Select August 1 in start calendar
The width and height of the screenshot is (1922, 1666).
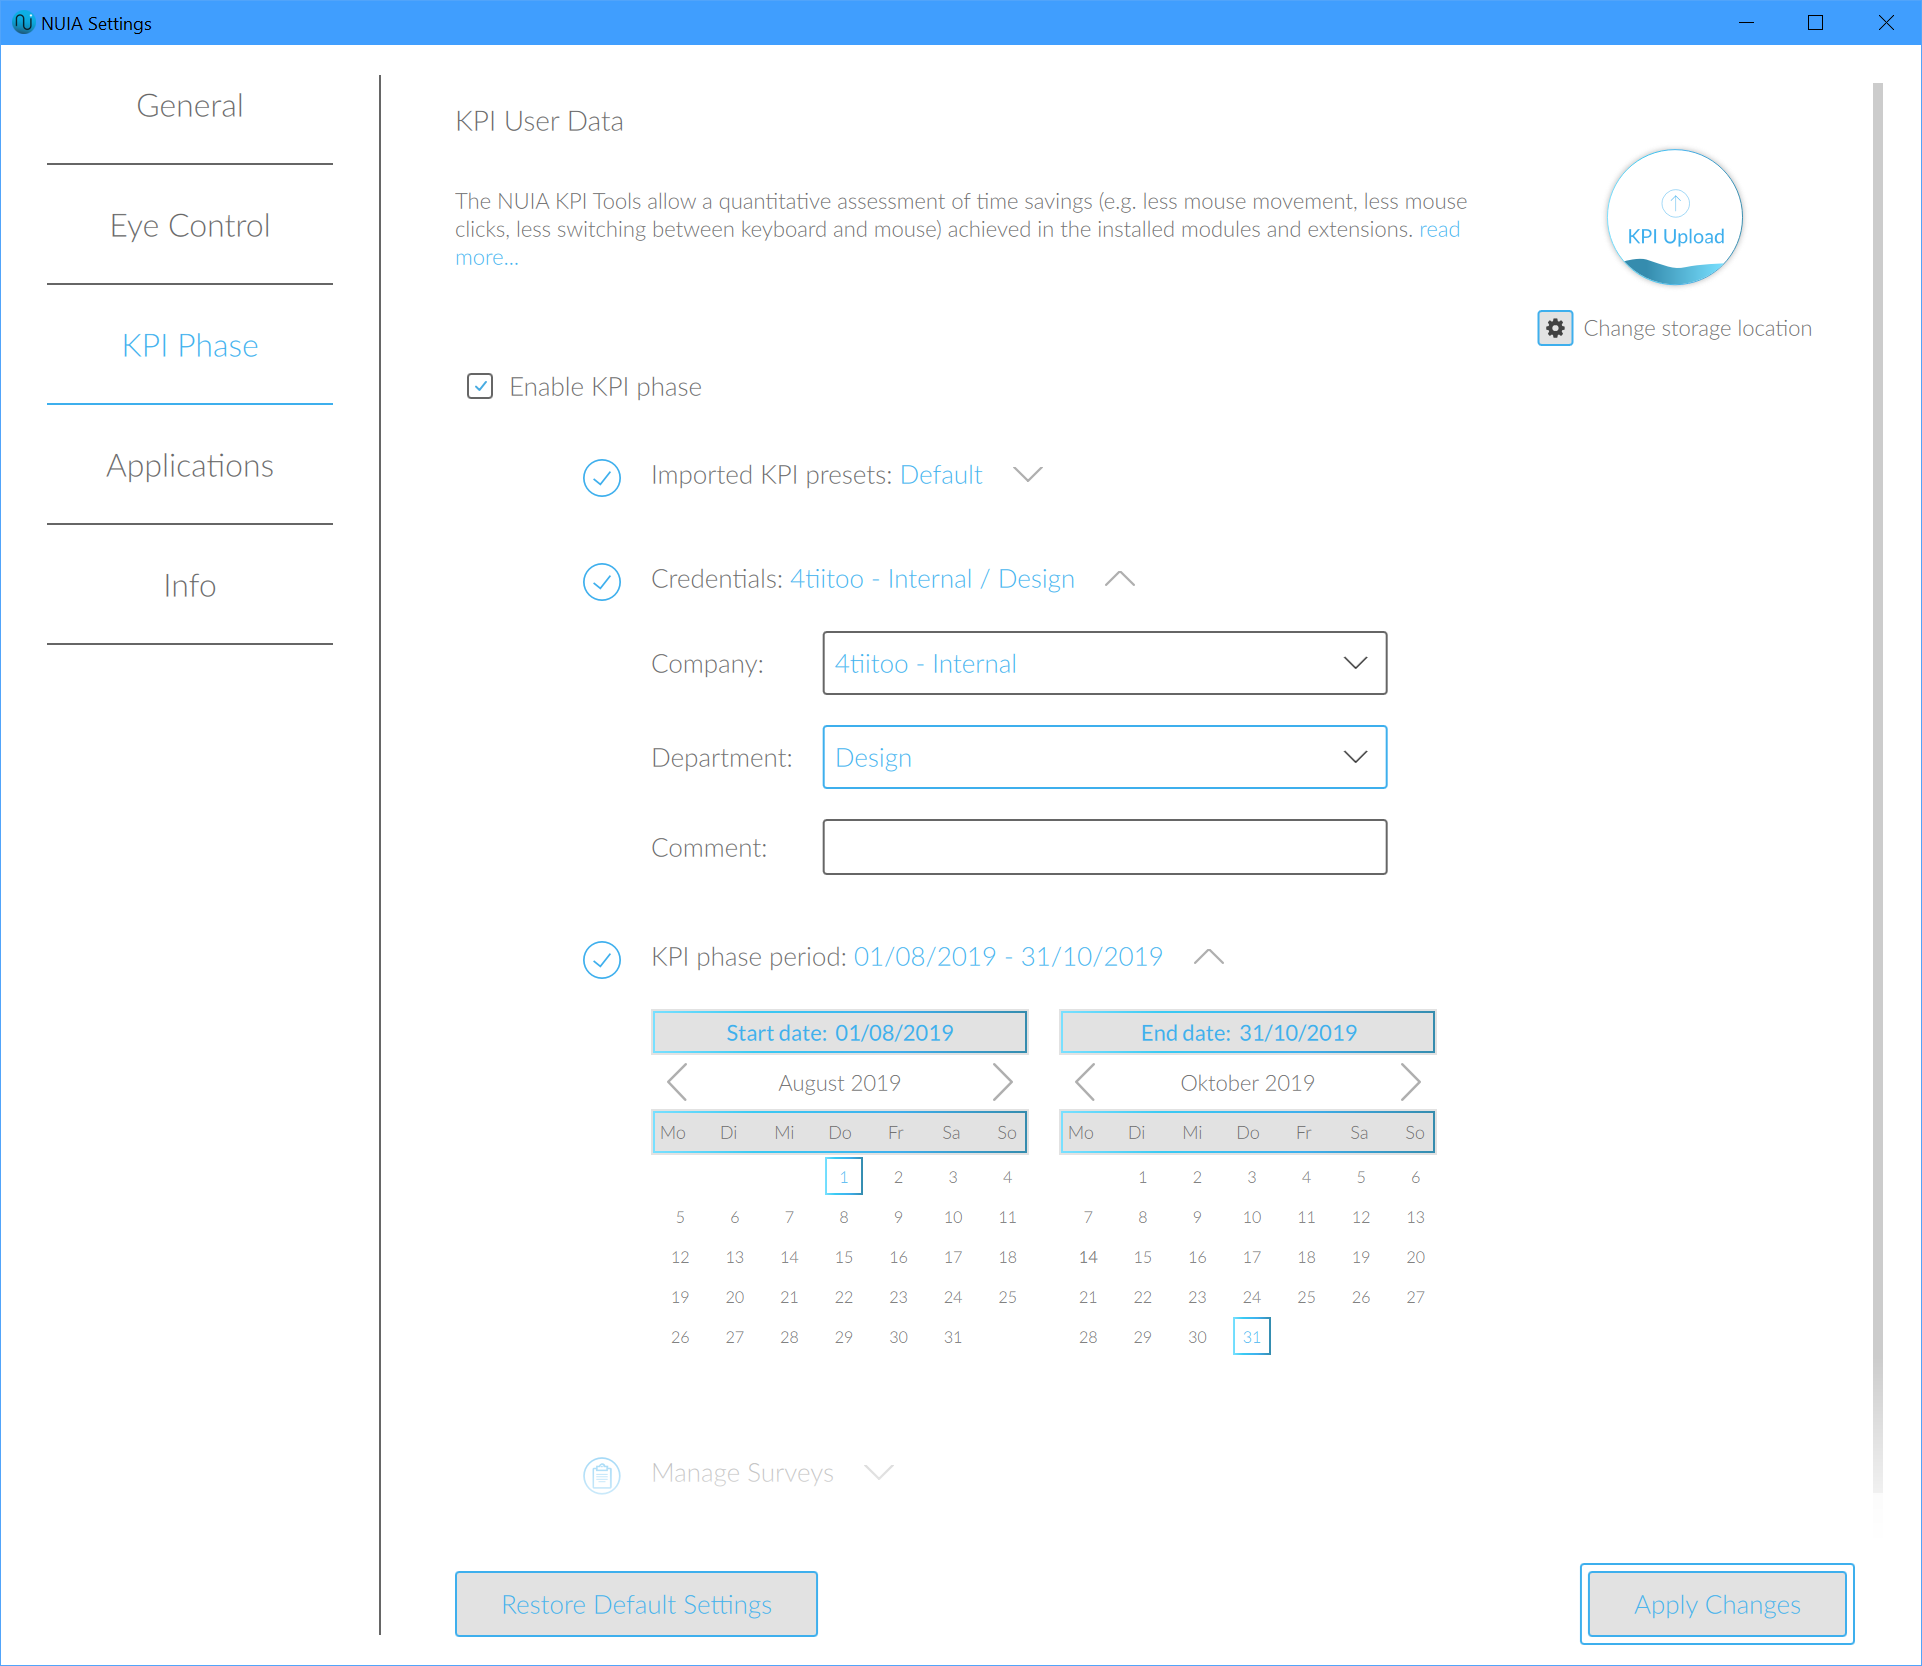844,1177
